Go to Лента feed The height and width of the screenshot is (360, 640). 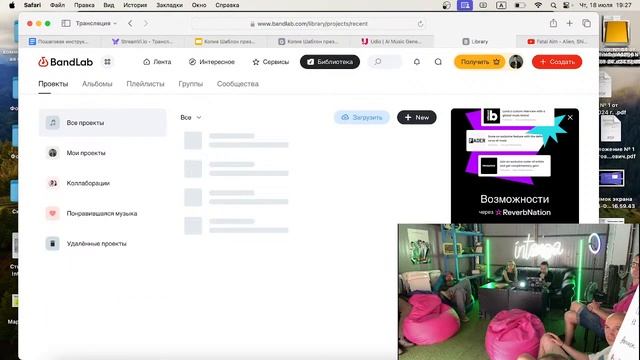coord(157,62)
